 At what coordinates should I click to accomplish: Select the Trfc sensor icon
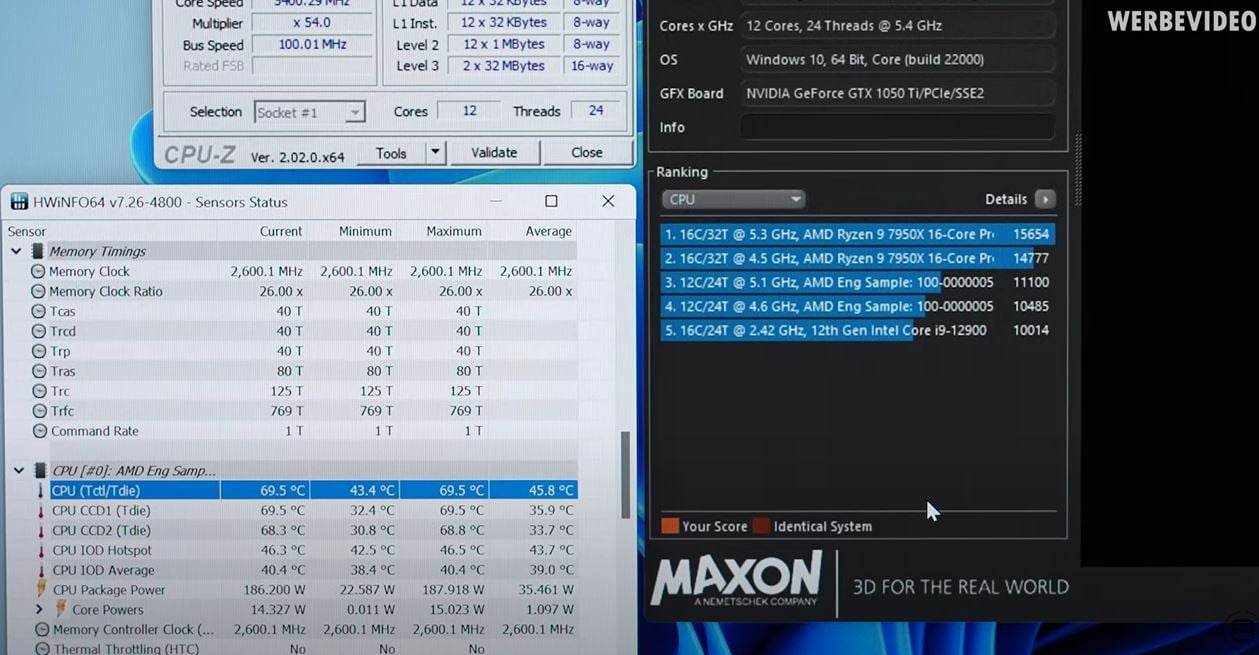point(39,411)
